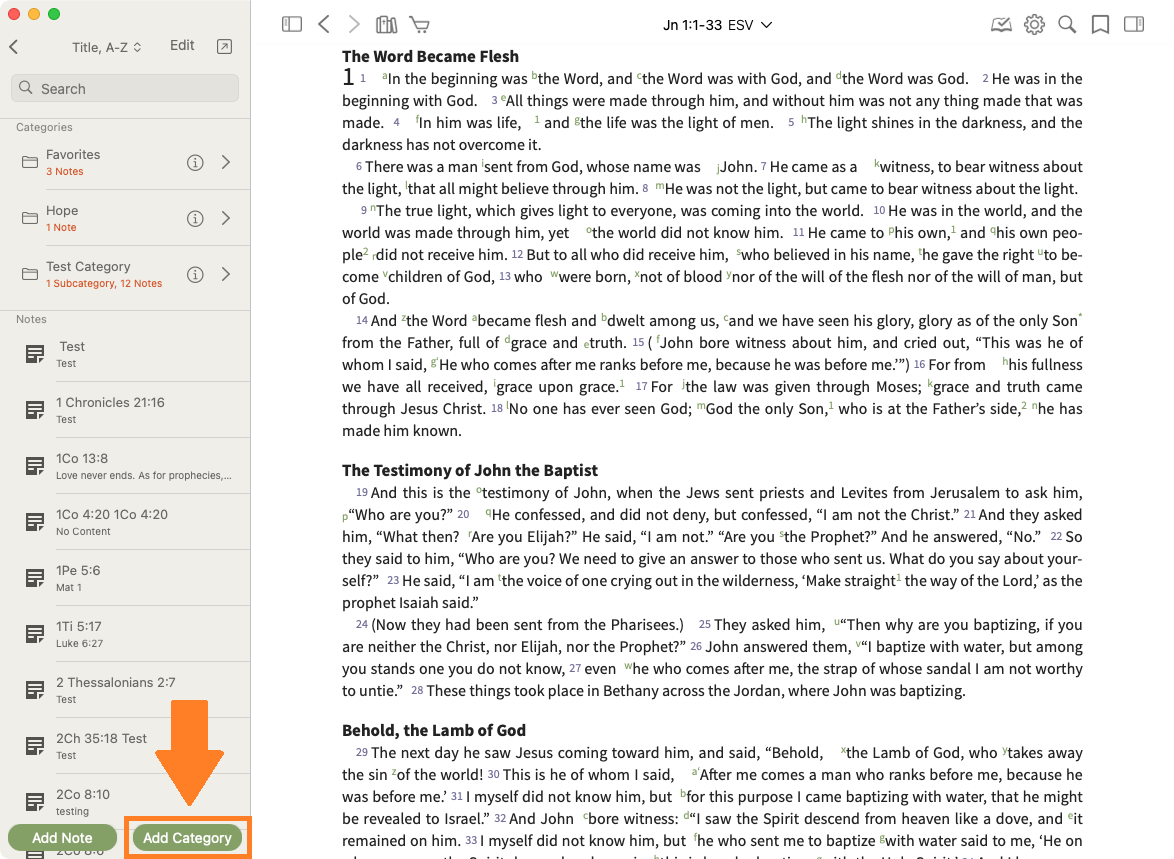This screenshot has width=1174, height=859.
Task: Open the Jn 1:1-33 ESV passage dropdown
Action: pyautogui.click(x=717, y=25)
